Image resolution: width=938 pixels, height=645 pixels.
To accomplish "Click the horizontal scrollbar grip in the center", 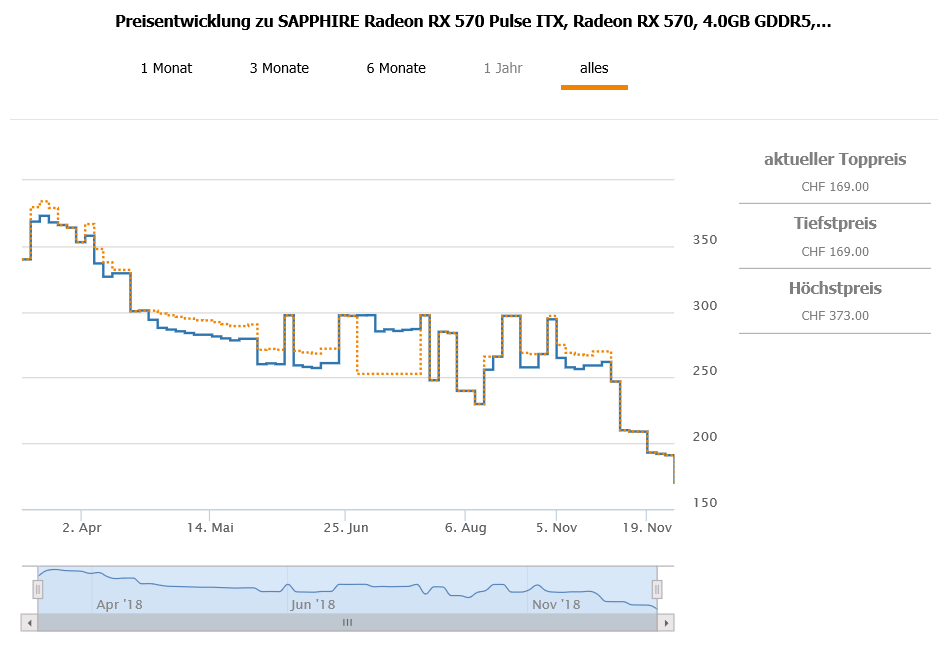I will click(x=348, y=622).
